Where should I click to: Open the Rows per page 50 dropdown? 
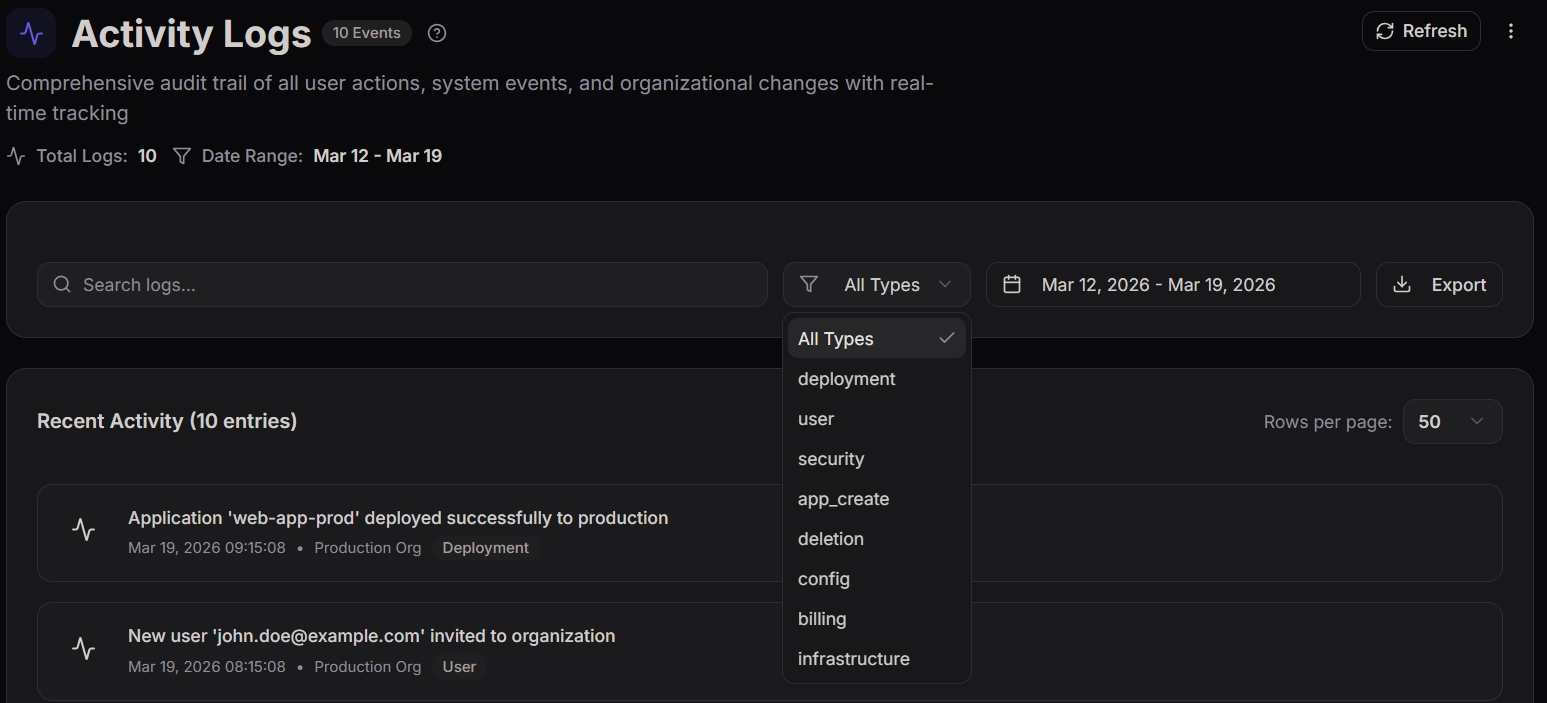coord(1452,421)
